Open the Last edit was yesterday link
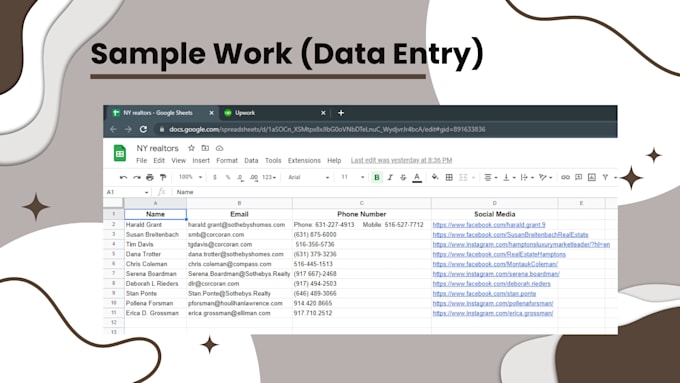The height and width of the screenshot is (383, 680). [x=401, y=160]
